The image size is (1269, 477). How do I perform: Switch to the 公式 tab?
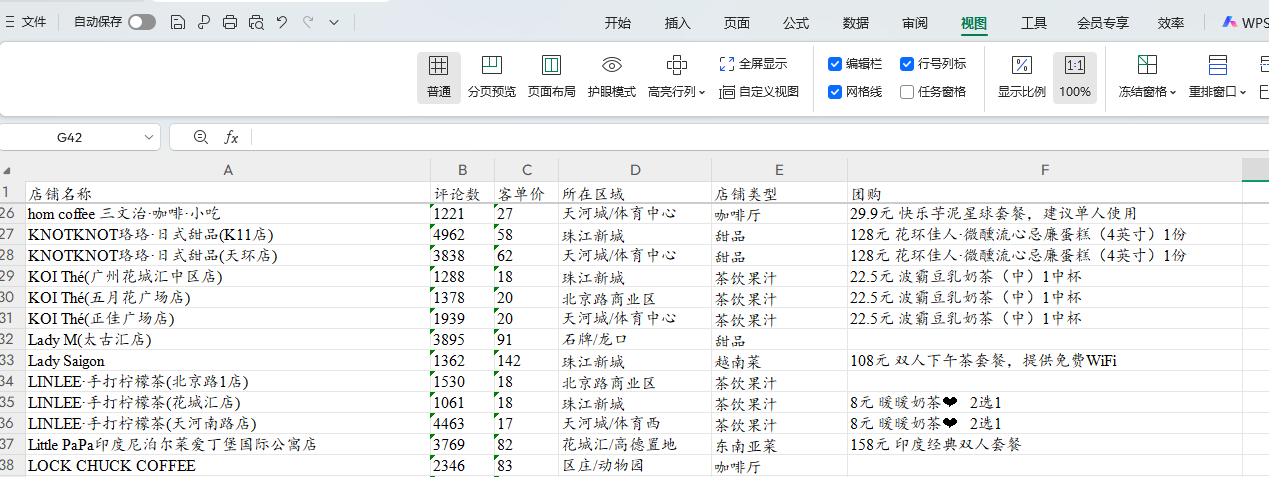coord(796,23)
